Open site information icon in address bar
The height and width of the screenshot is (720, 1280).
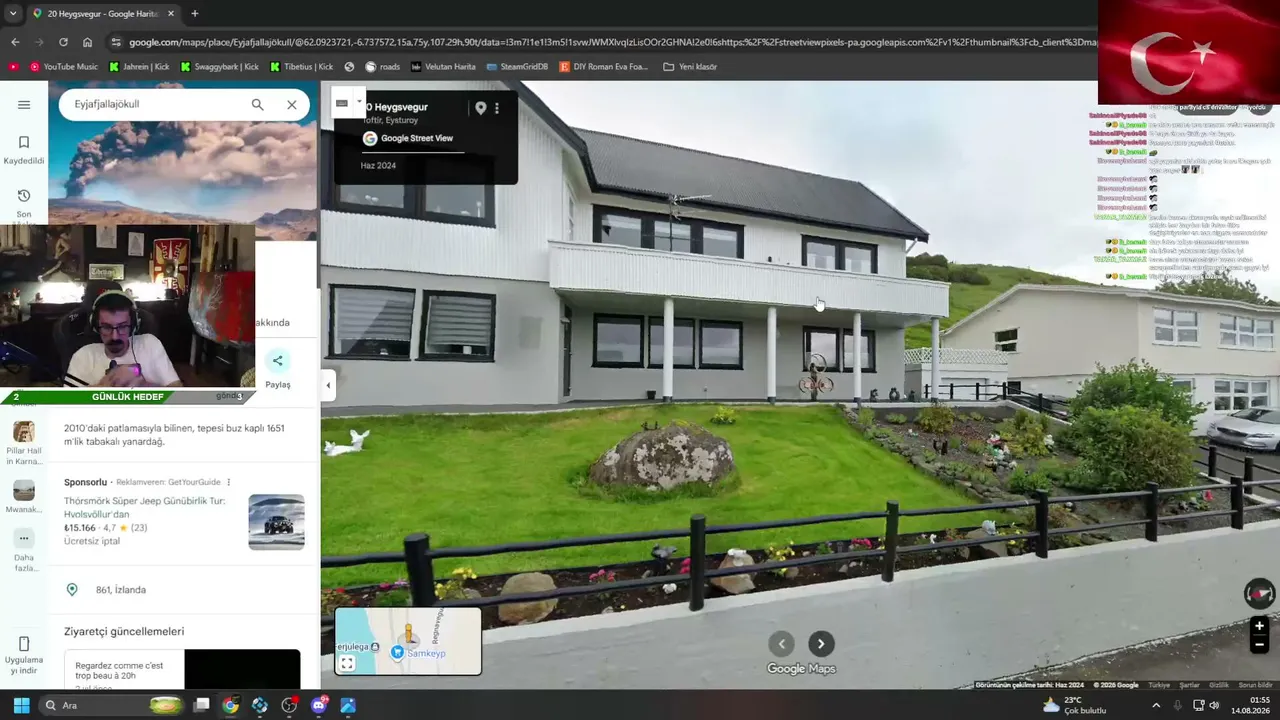[x=116, y=42]
